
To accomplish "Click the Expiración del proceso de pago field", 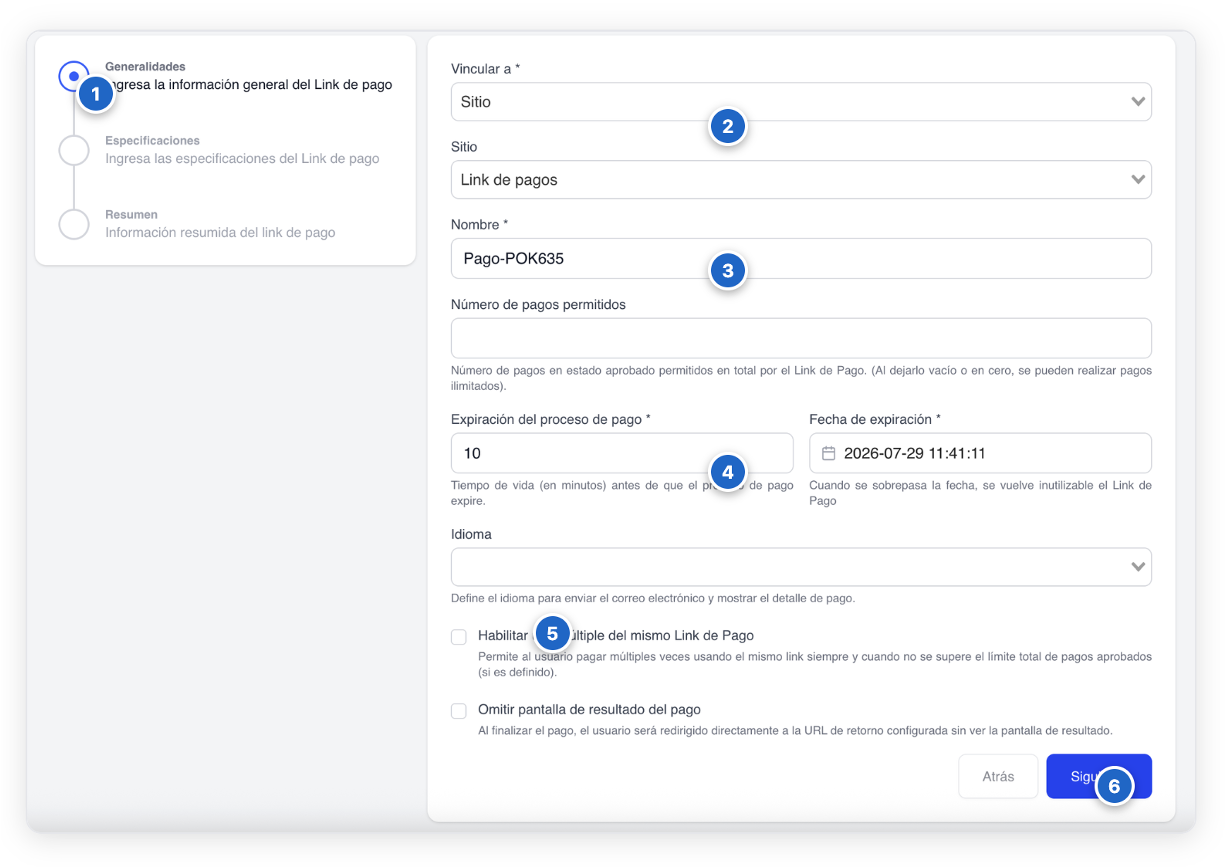I will pos(622,453).
